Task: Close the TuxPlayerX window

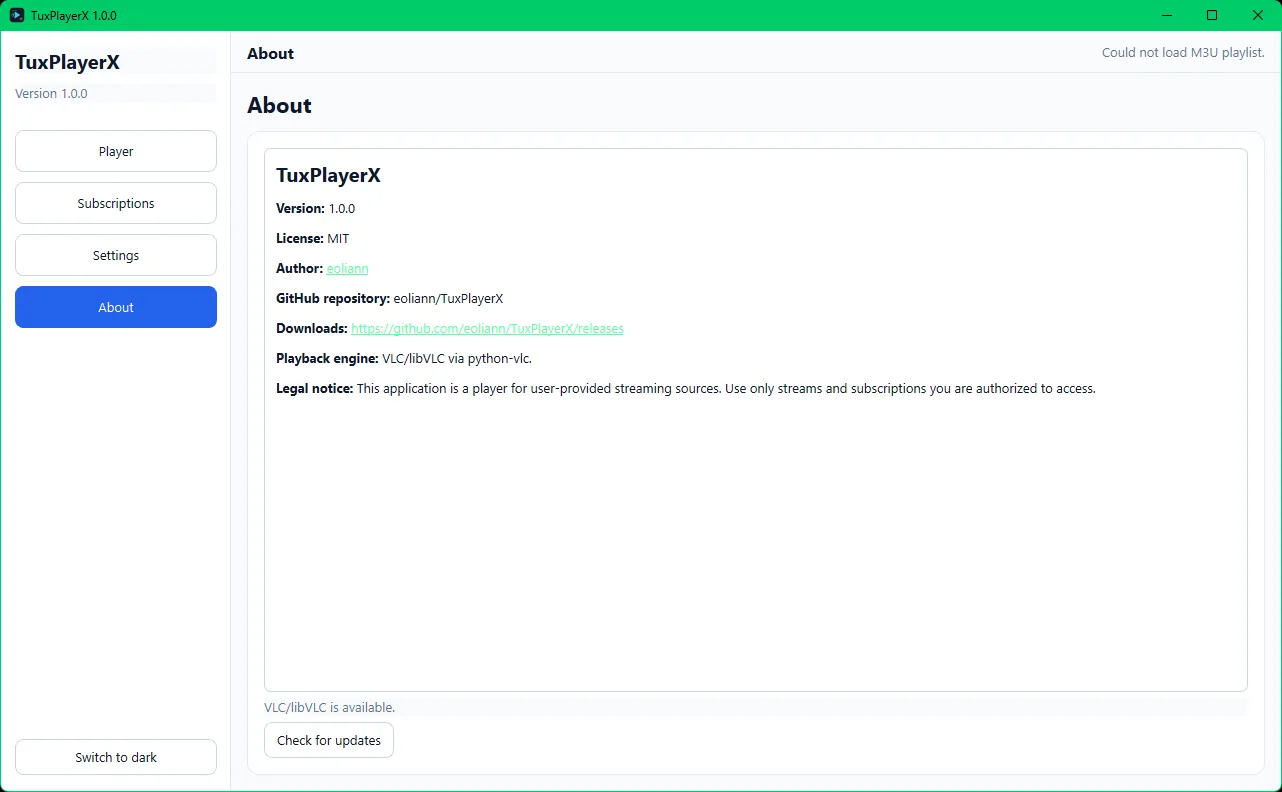Action: tap(1258, 15)
